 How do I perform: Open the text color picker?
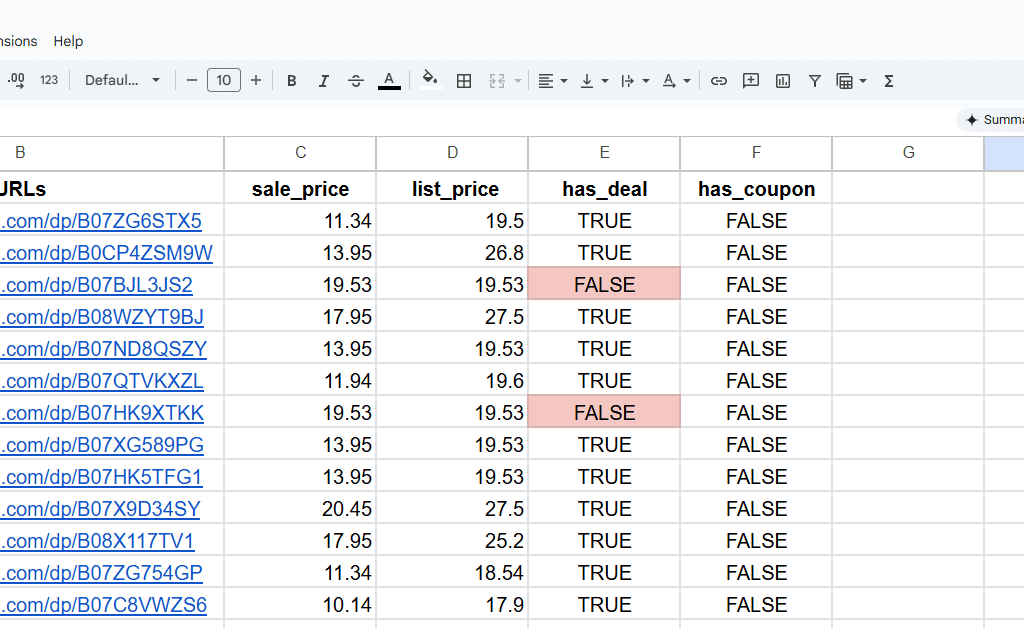(x=389, y=81)
